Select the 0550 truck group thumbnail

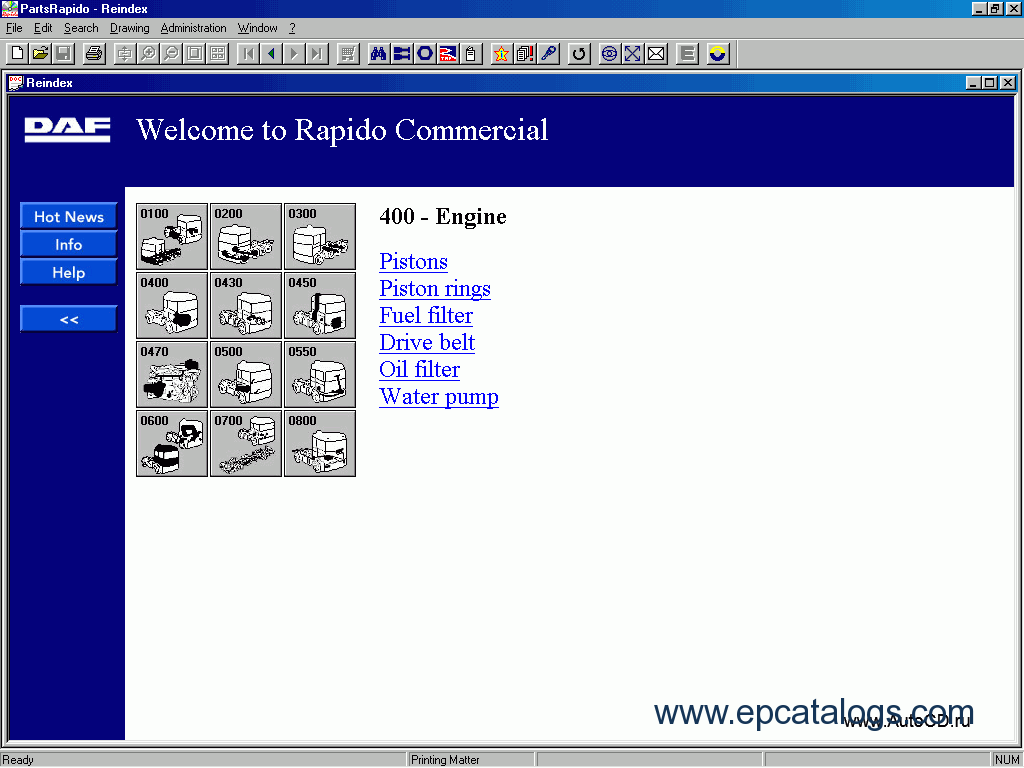(320, 374)
